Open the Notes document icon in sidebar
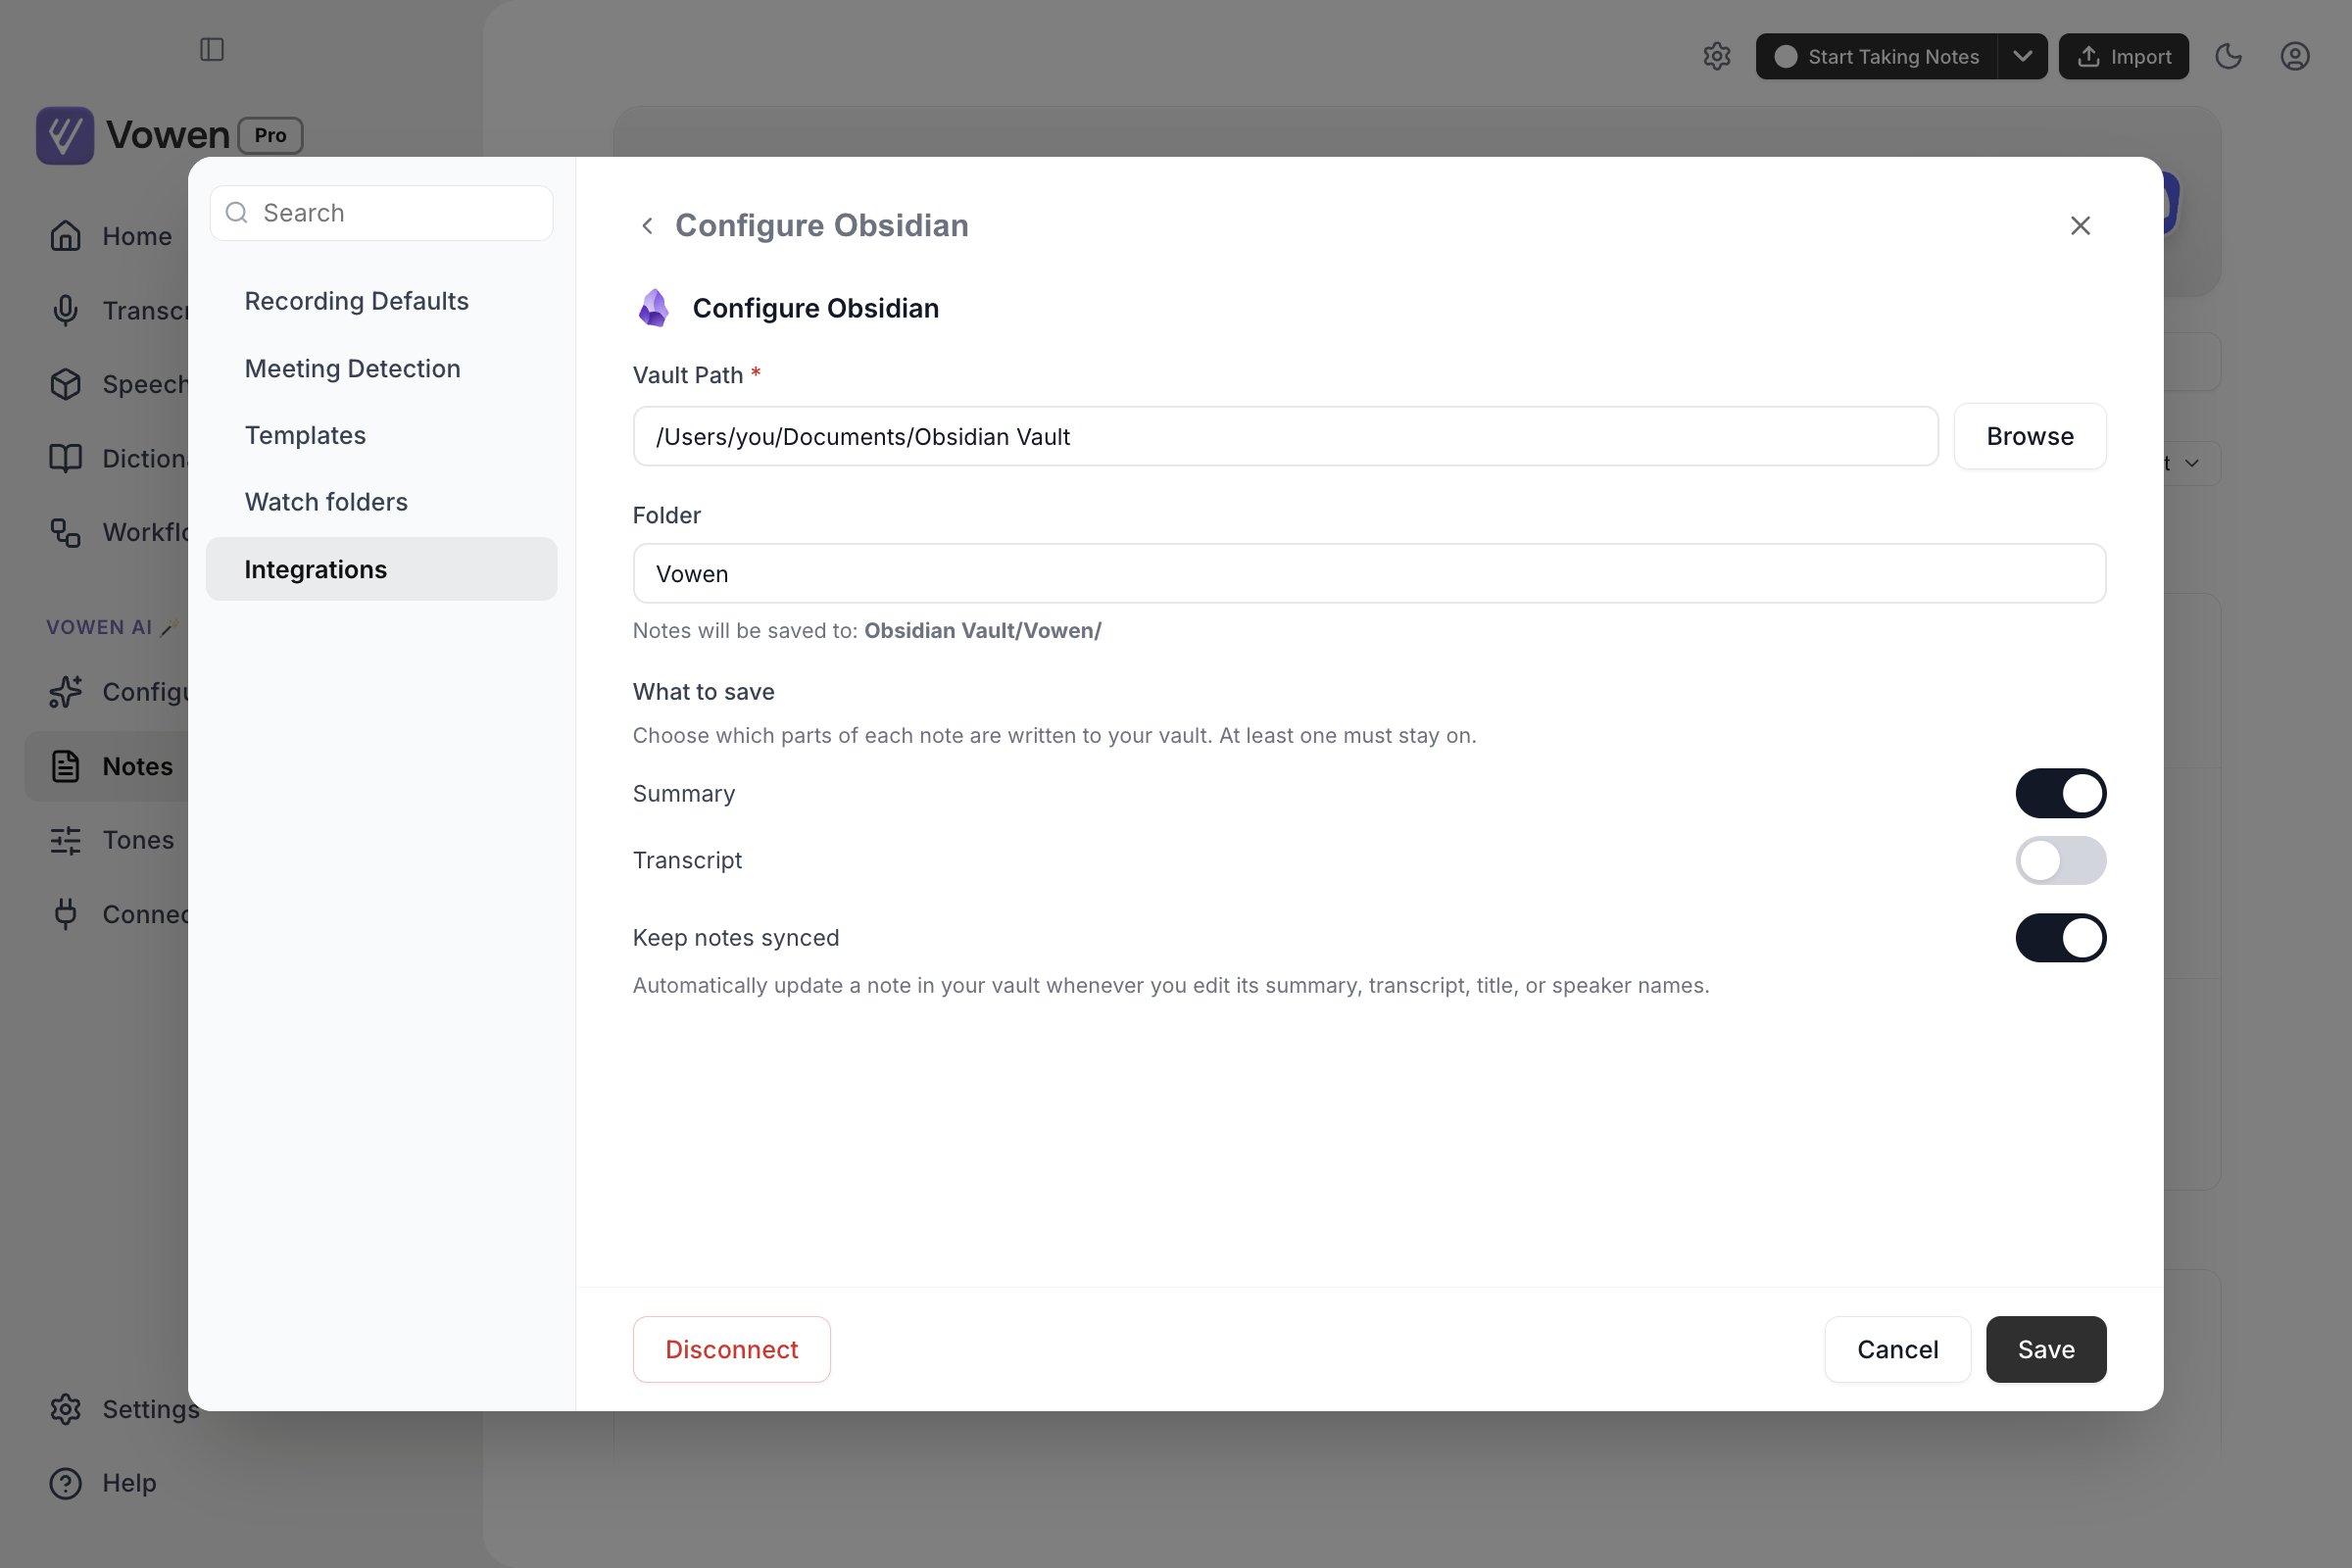The width and height of the screenshot is (2352, 1568). pyautogui.click(x=66, y=766)
